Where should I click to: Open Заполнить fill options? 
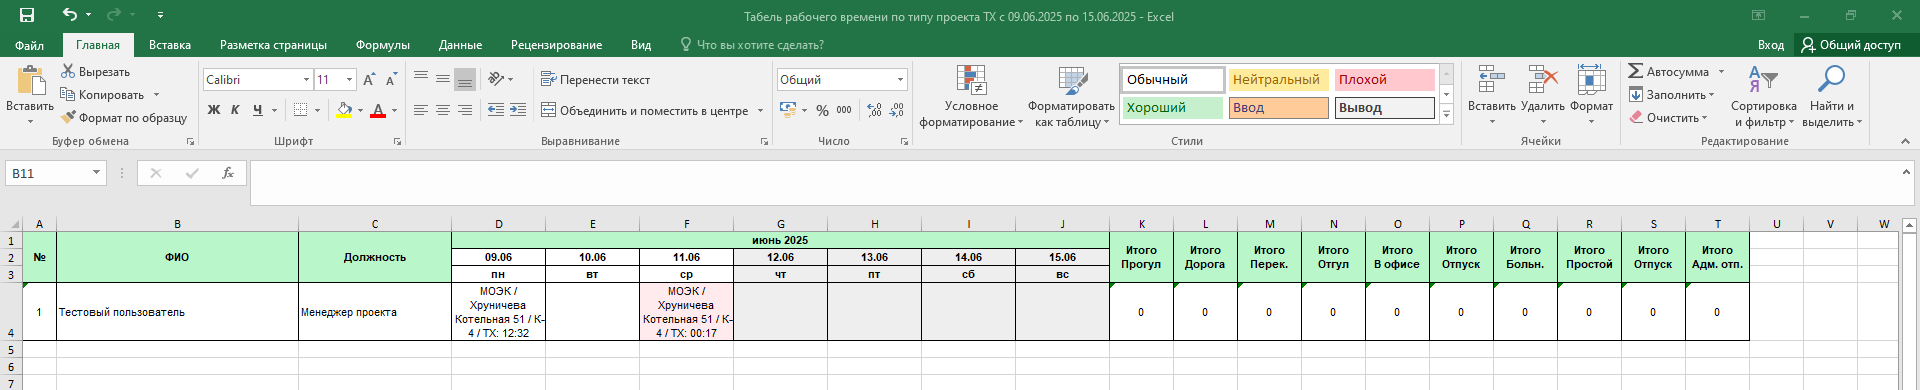coord(1671,95)
